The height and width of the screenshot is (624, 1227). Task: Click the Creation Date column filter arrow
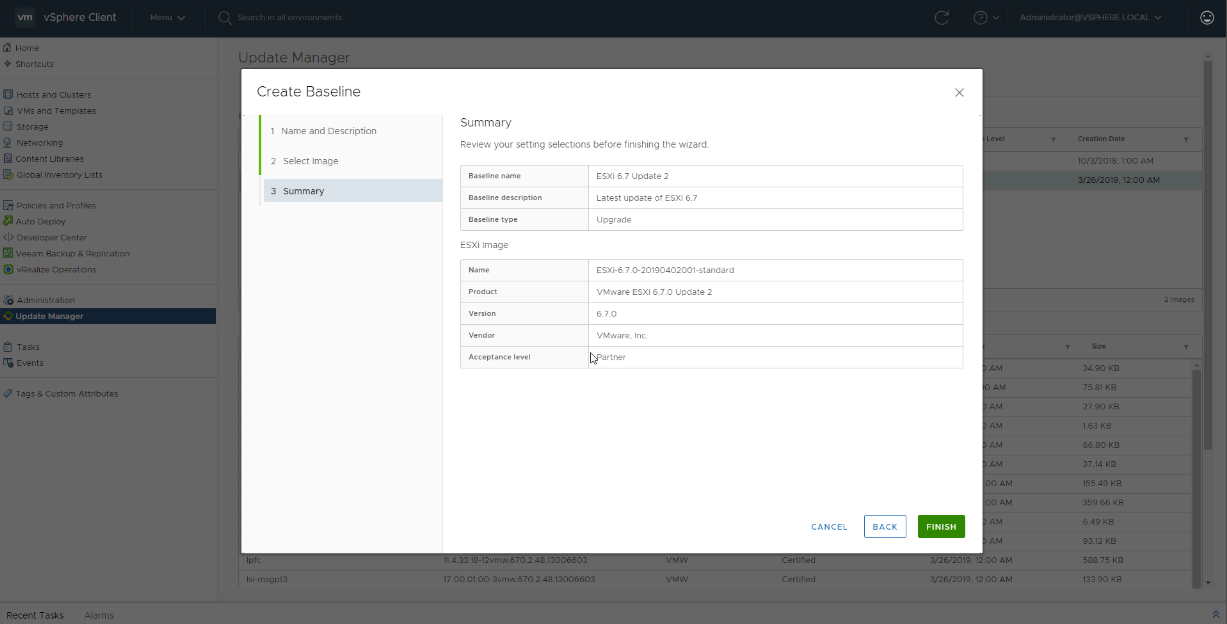pyautogui.click(x=1186, y=139)
